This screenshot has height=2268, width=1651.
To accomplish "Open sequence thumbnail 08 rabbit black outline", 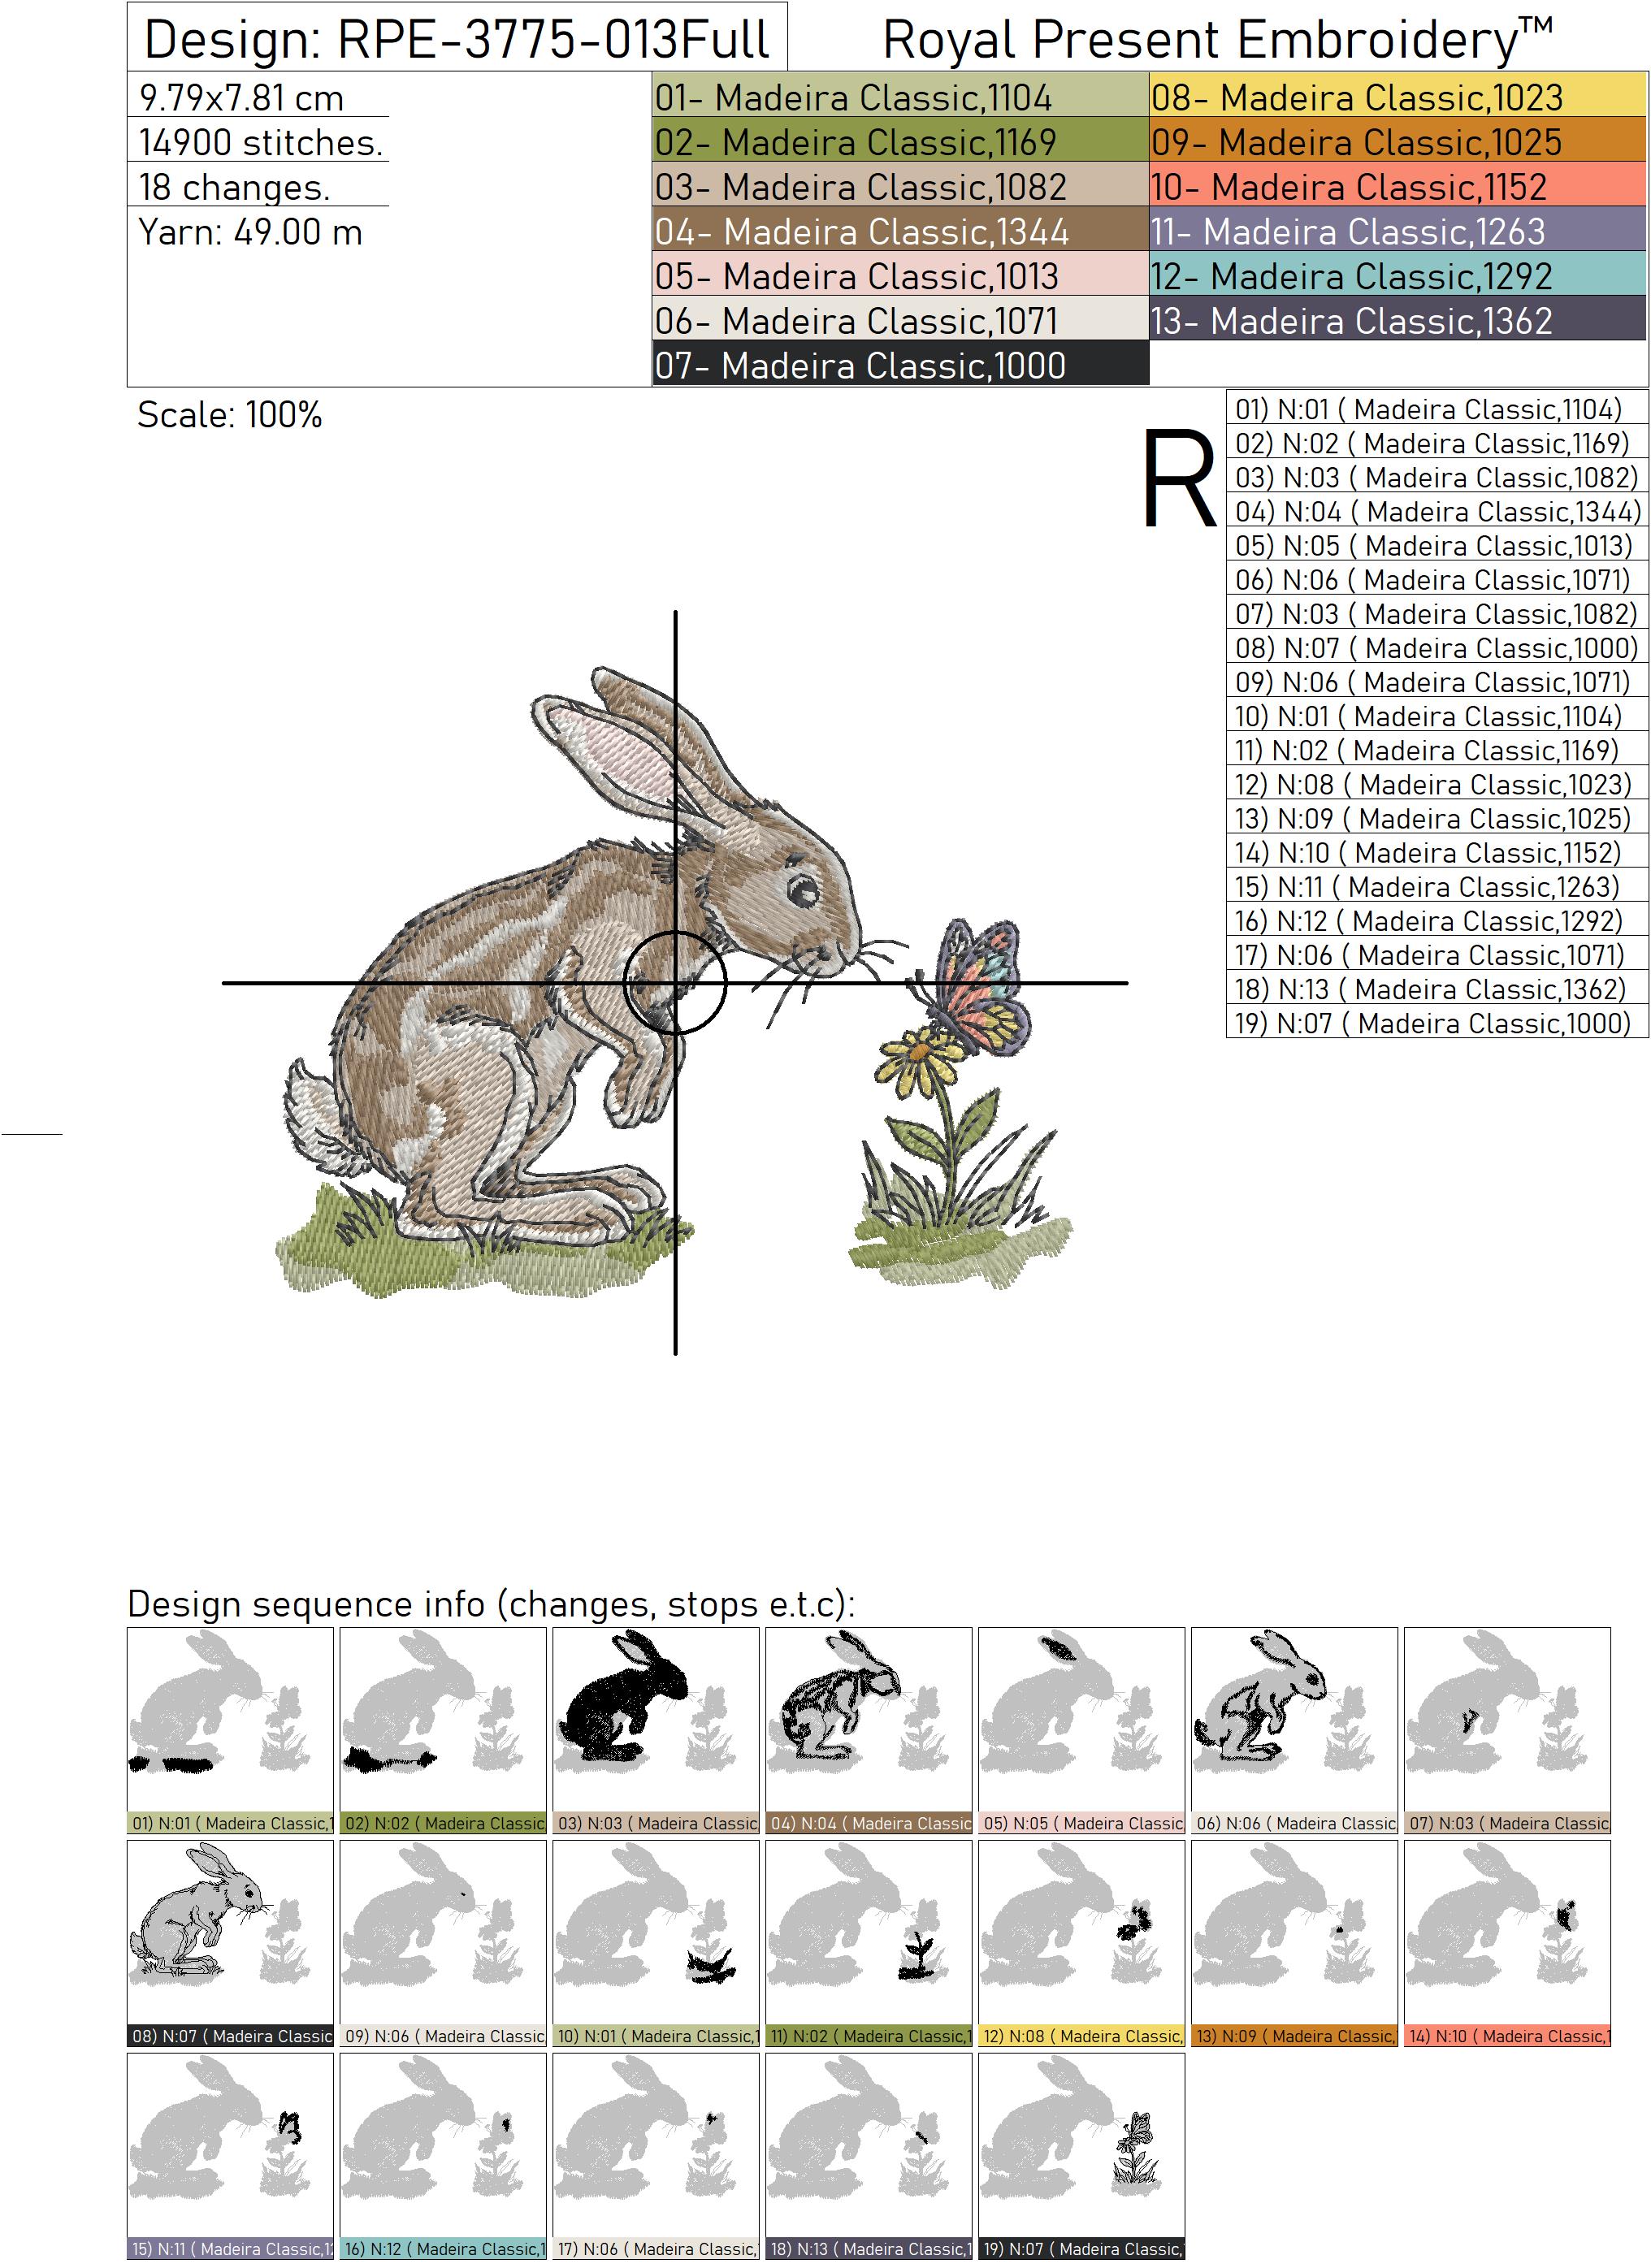I will point(230,1933).
